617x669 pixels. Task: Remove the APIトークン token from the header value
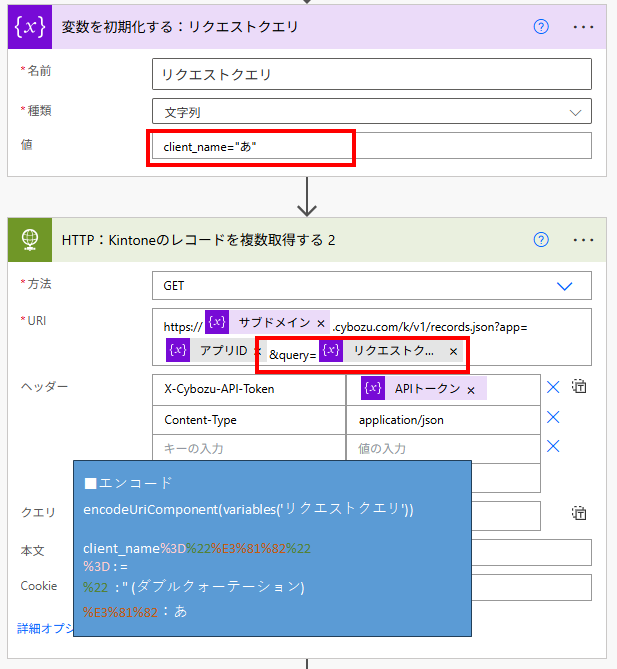click(x=471, y=390)
